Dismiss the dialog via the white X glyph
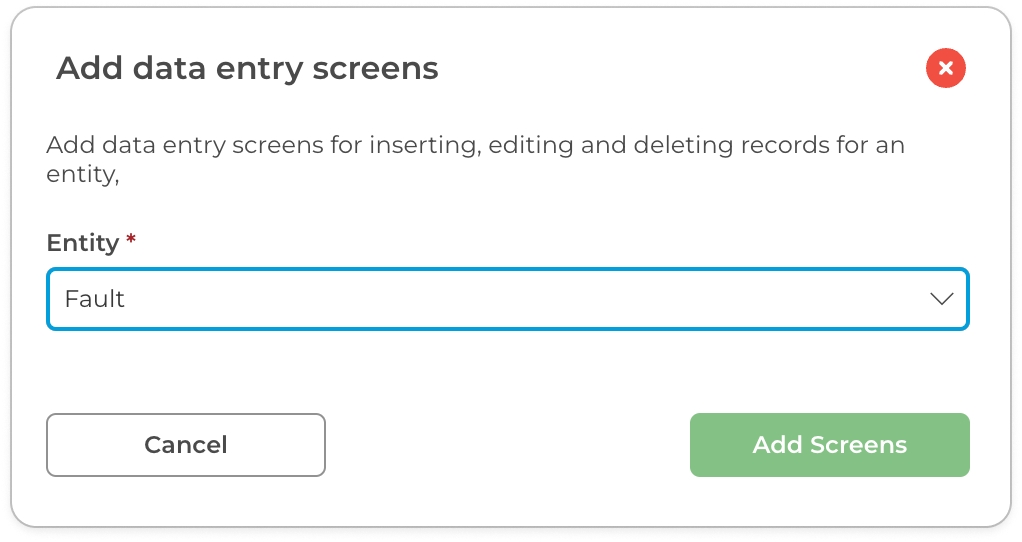Image resolution: width=1022 pixels, height=542 pixels. click(945, 69)
